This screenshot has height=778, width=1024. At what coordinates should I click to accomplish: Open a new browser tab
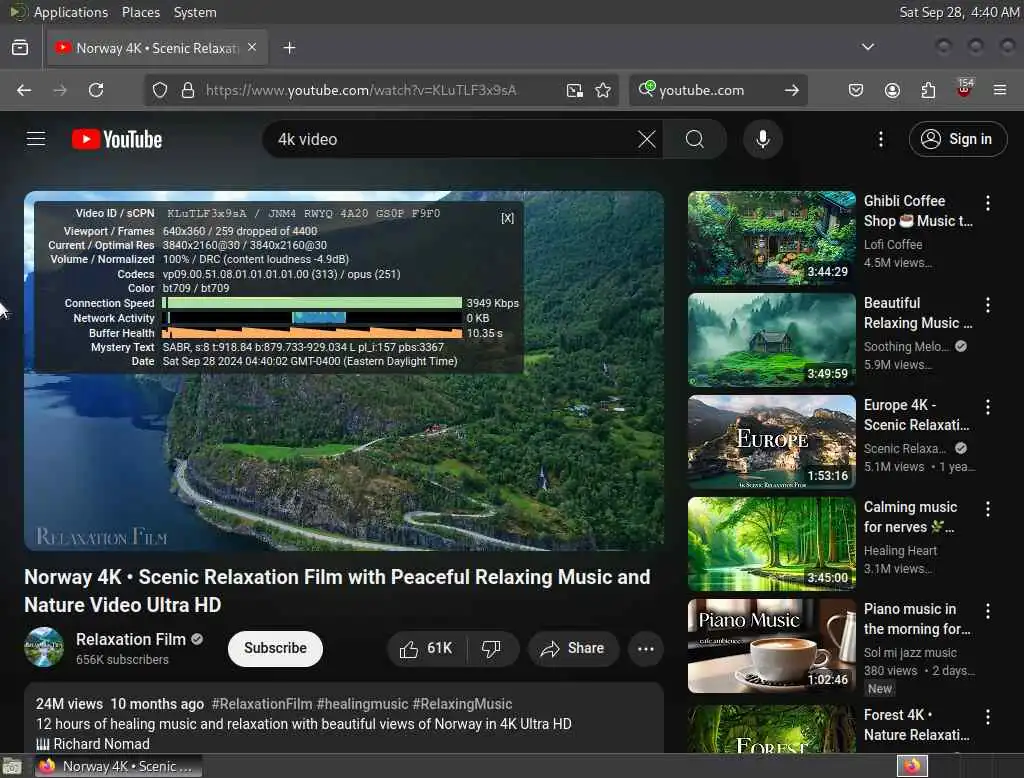[x=289, y=48]
